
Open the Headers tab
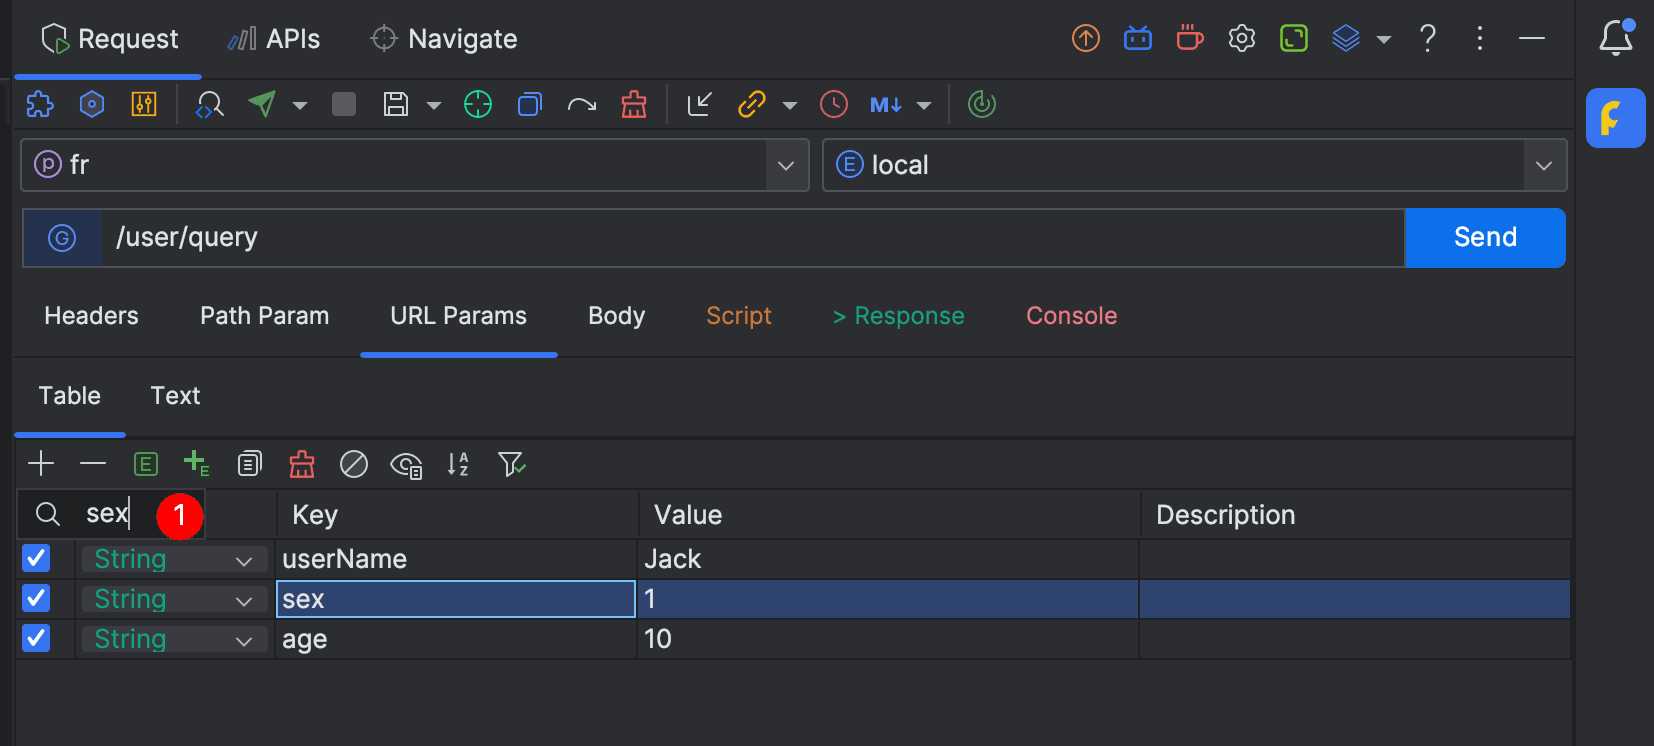(91, 316)
